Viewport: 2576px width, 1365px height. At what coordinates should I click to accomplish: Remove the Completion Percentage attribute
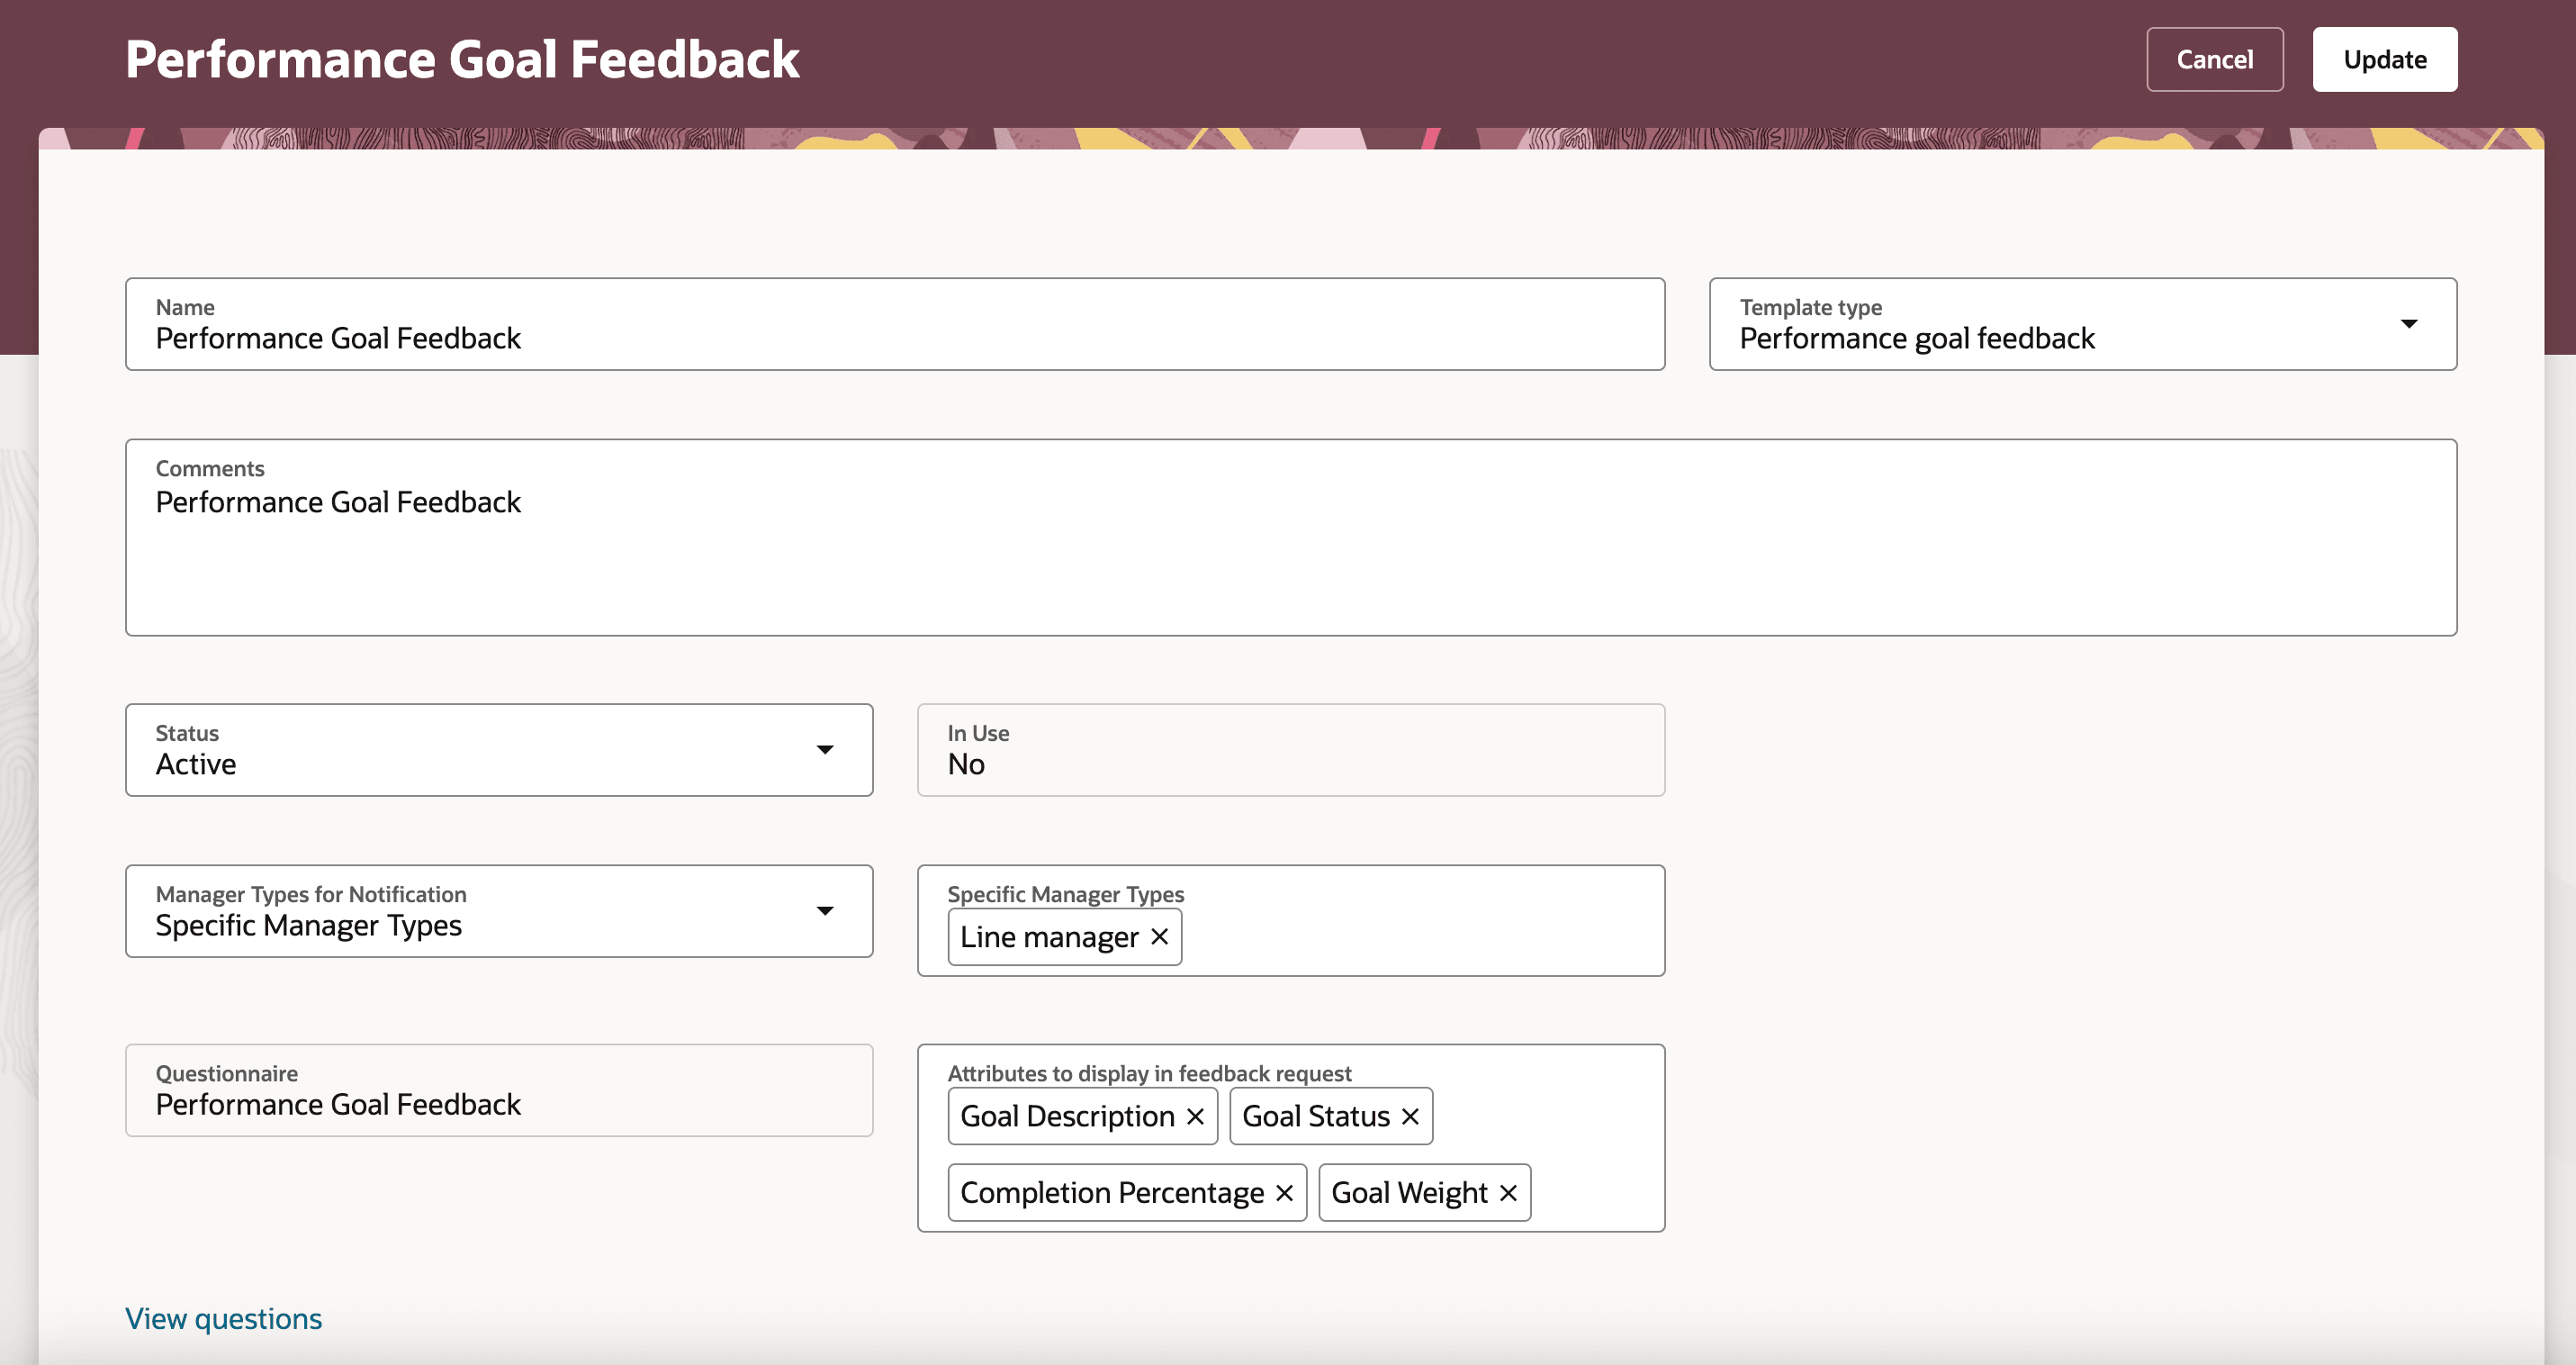point(1286,1192)
